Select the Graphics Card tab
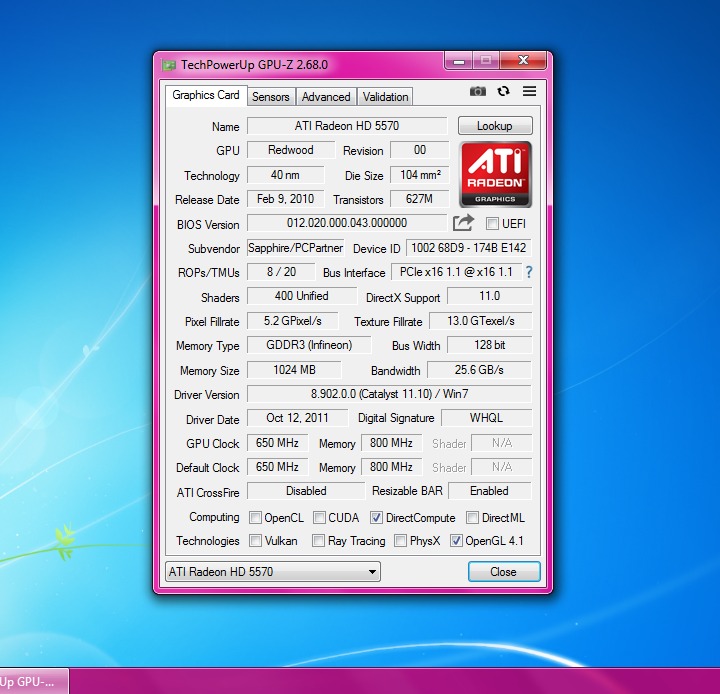 click(x=206, y=95)
